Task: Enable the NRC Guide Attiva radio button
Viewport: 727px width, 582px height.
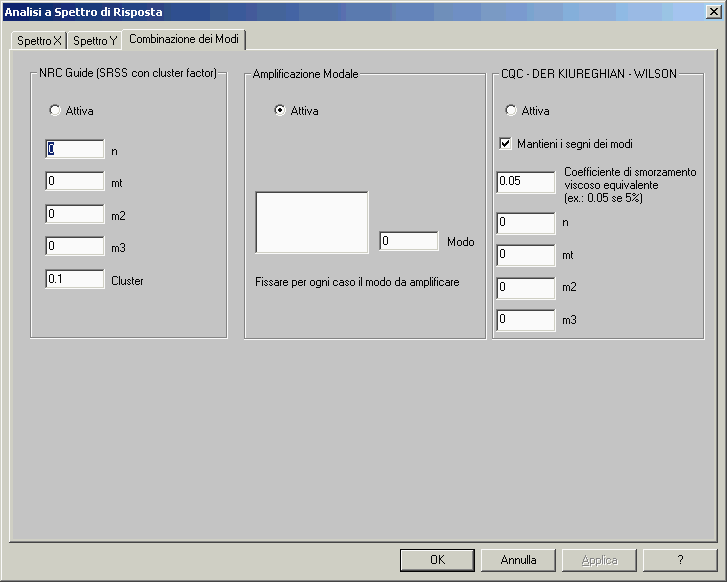Action: coord(55,111)
